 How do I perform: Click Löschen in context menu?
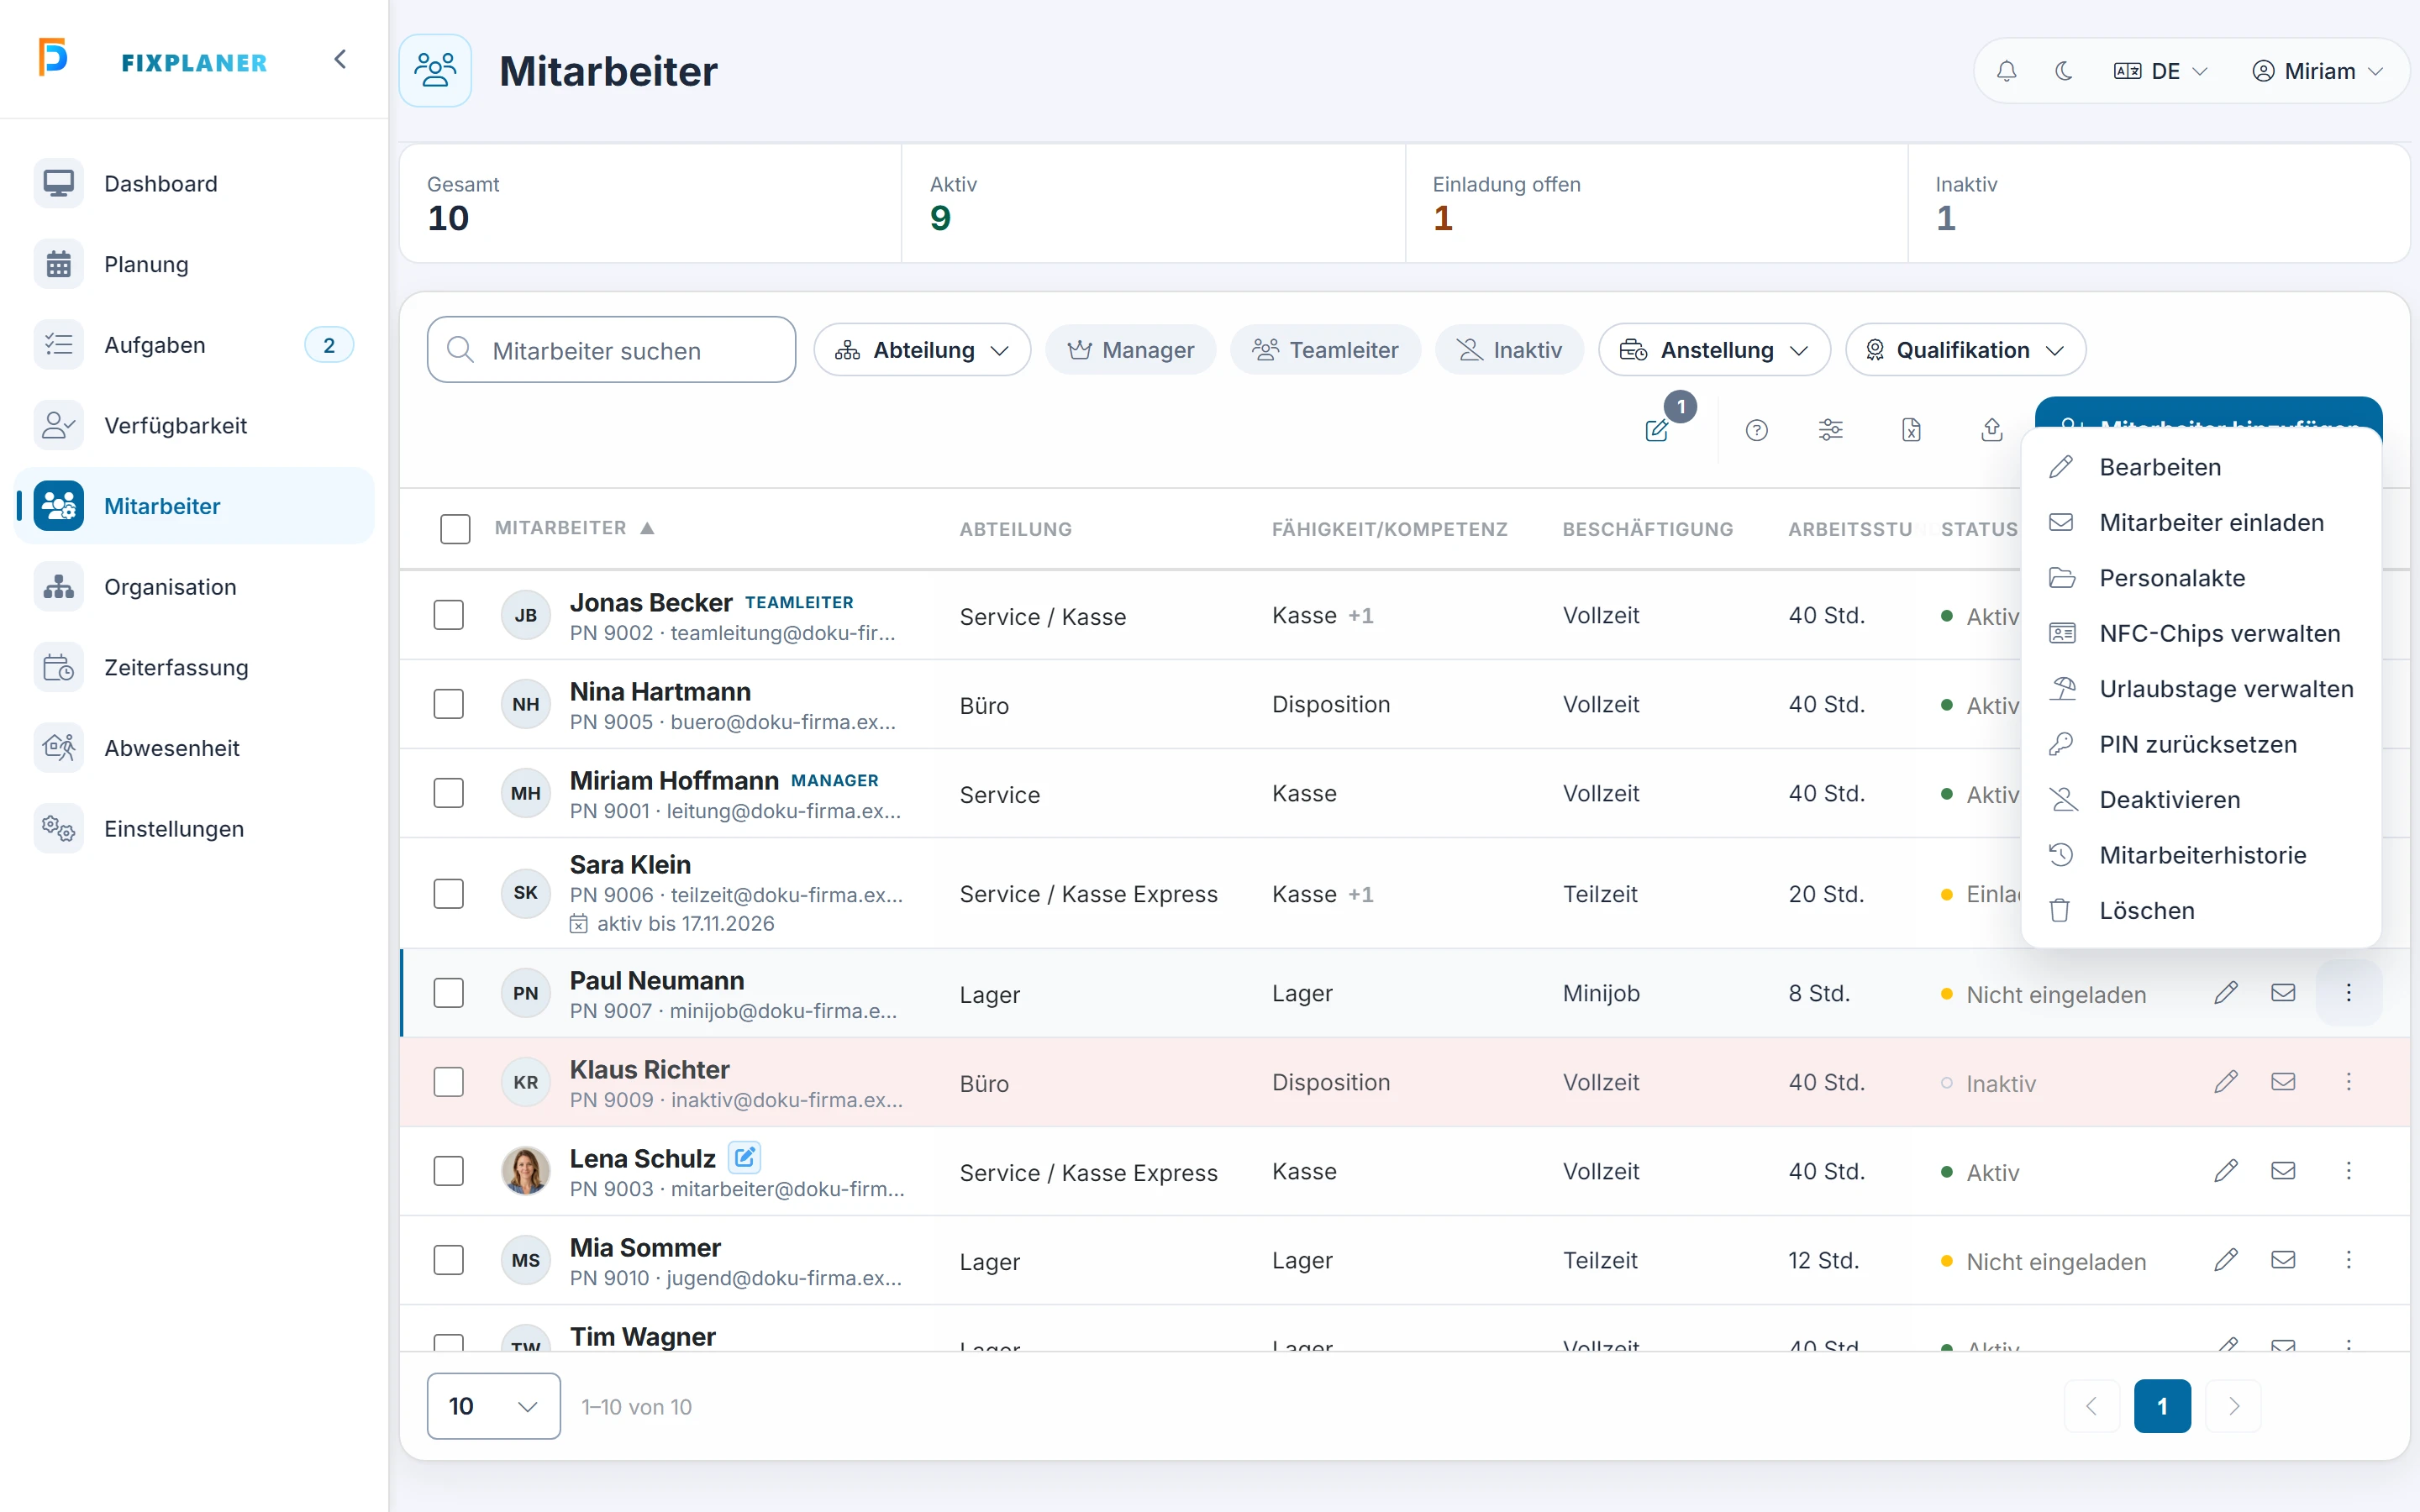(x=2201, y=911)
